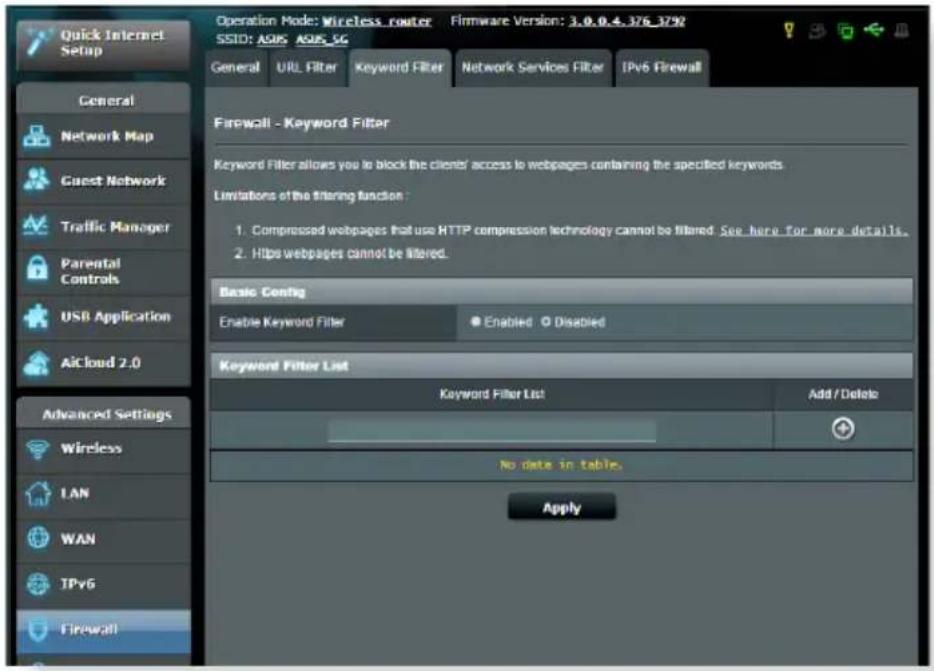Launch Quick Internet Setup
The width and height of the screenshot is (934, 671).
tap(104, 44)
